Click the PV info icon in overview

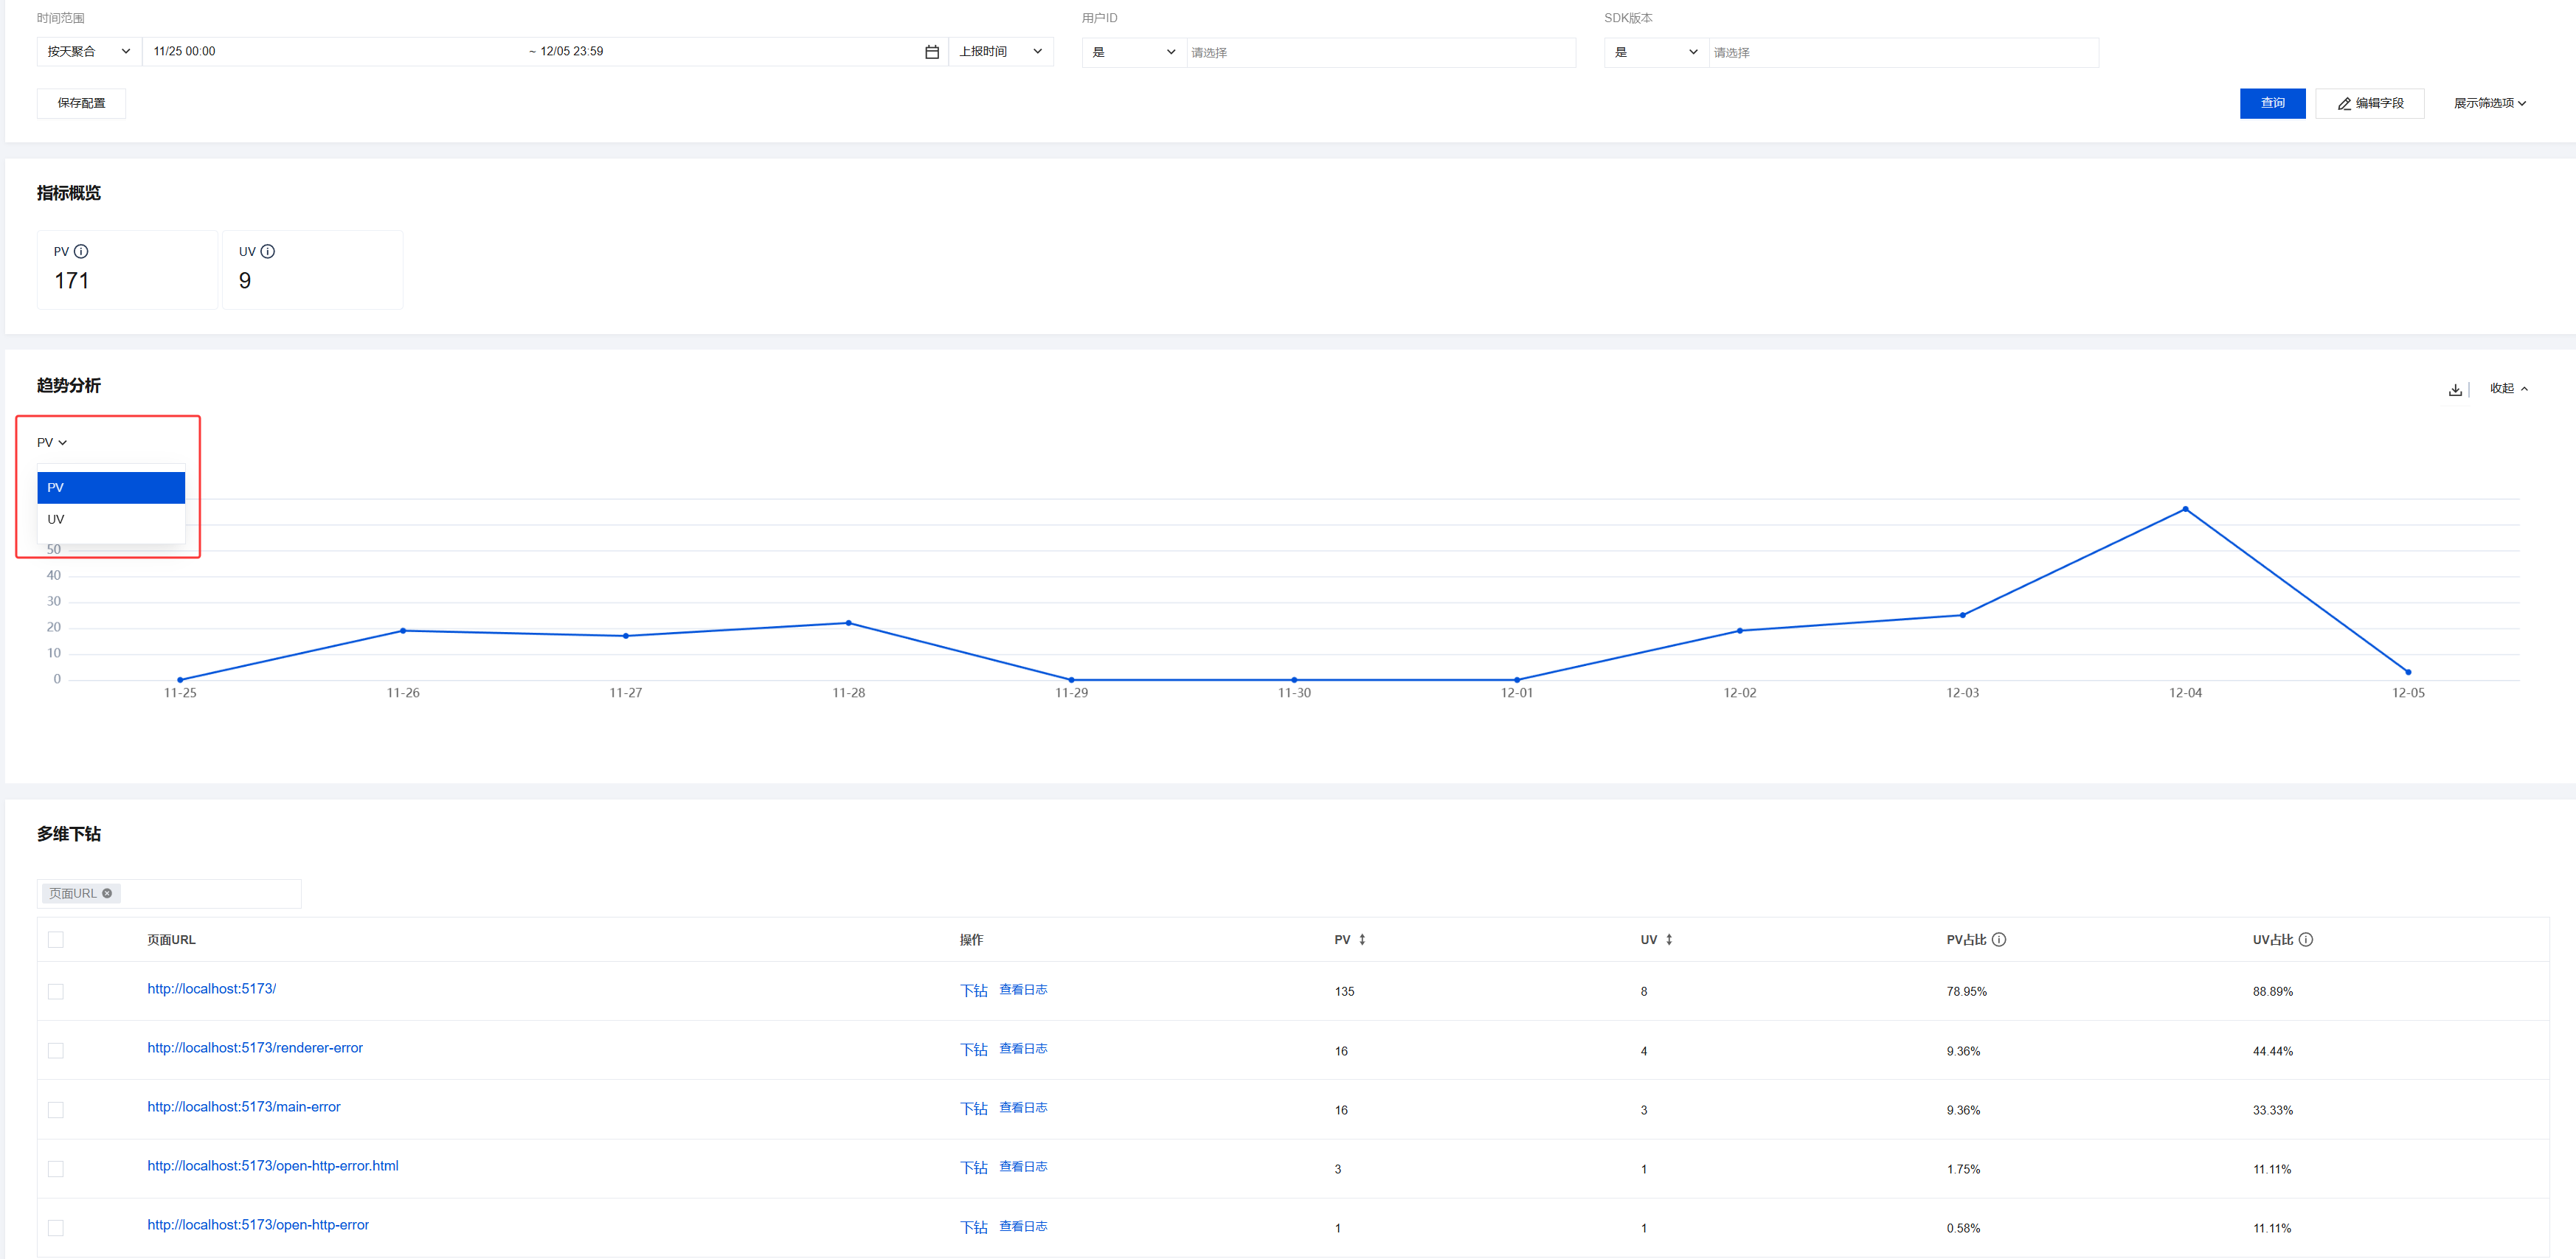click(x=81, y=252)
